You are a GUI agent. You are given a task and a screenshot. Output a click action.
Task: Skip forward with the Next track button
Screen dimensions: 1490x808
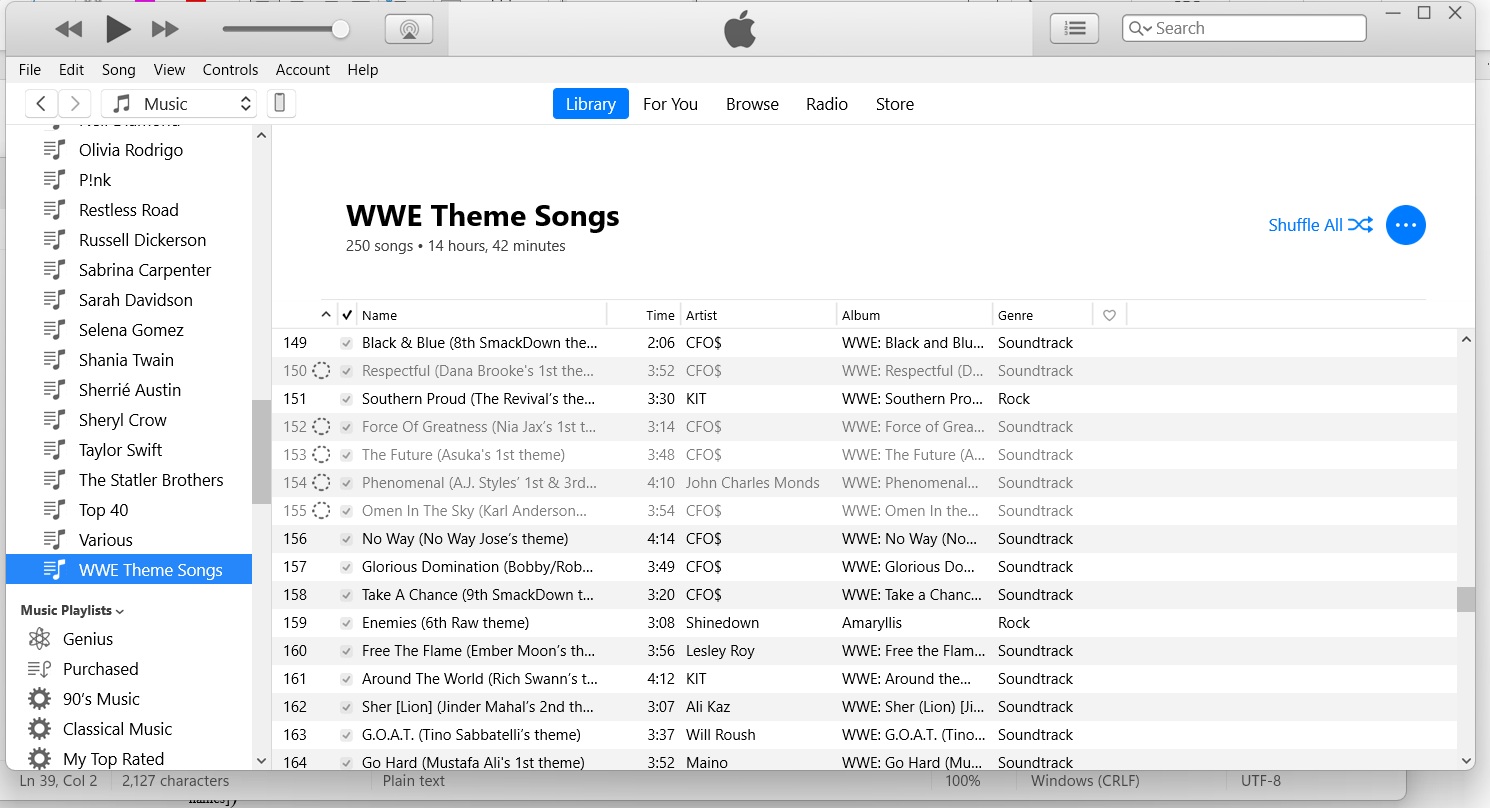pyautogui.click(x=165, y=29)
